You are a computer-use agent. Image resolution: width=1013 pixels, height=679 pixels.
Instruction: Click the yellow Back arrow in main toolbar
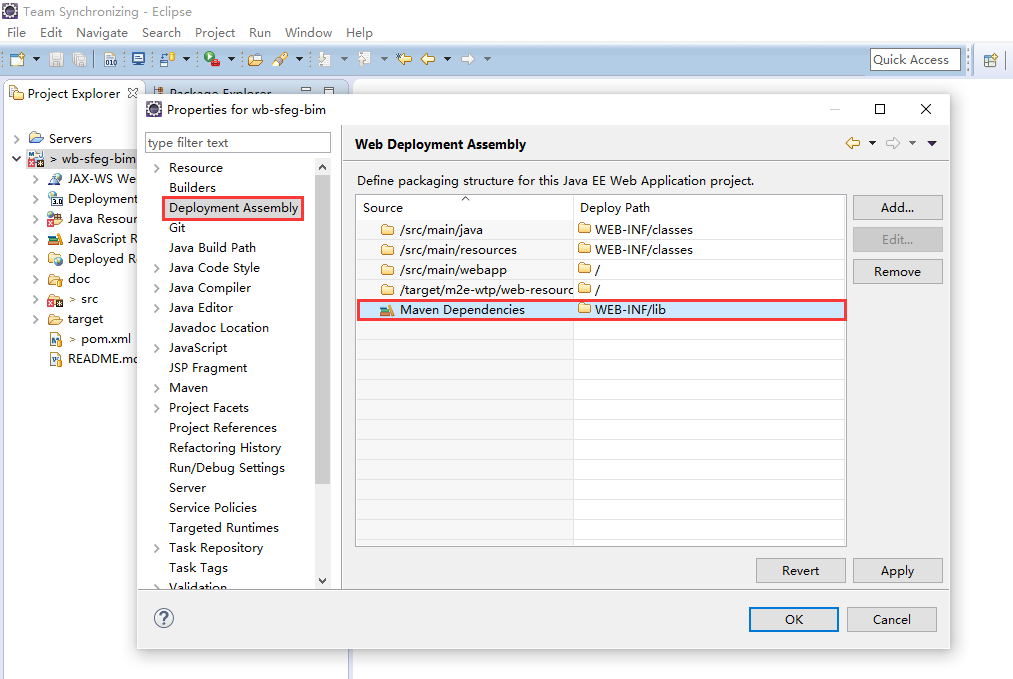pos(428,59)
